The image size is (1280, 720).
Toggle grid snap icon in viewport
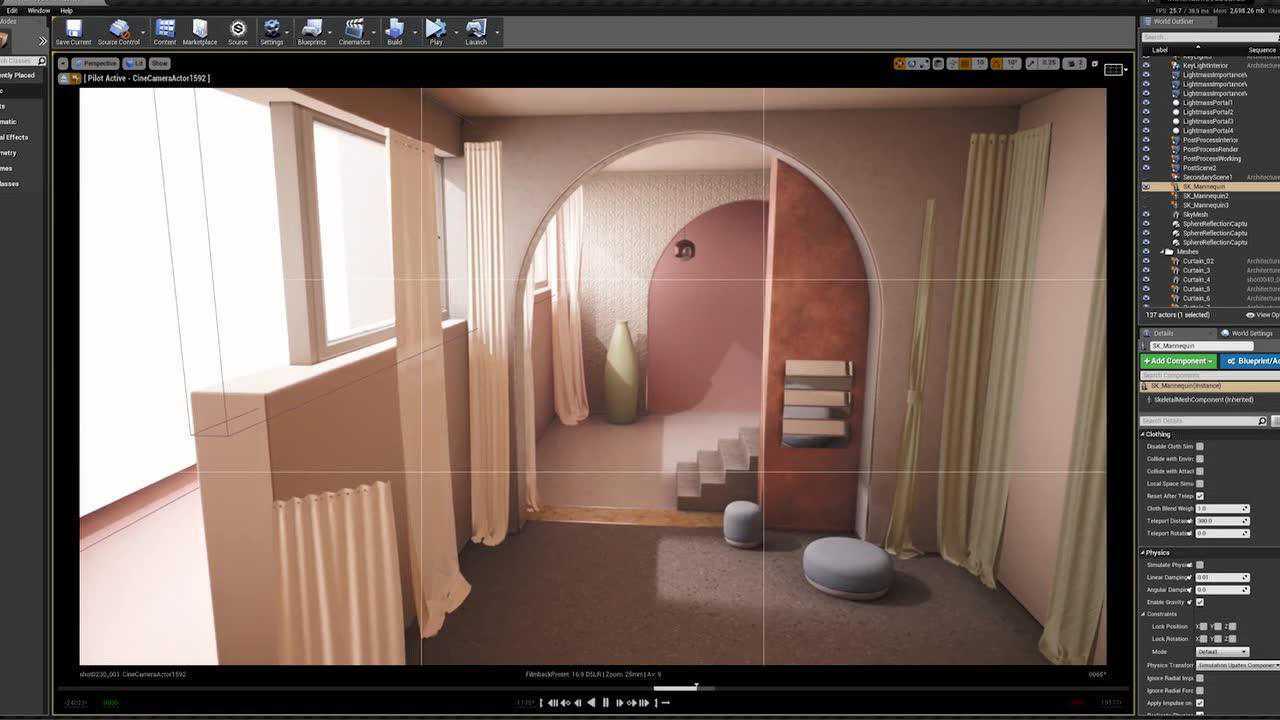(966, 63)
